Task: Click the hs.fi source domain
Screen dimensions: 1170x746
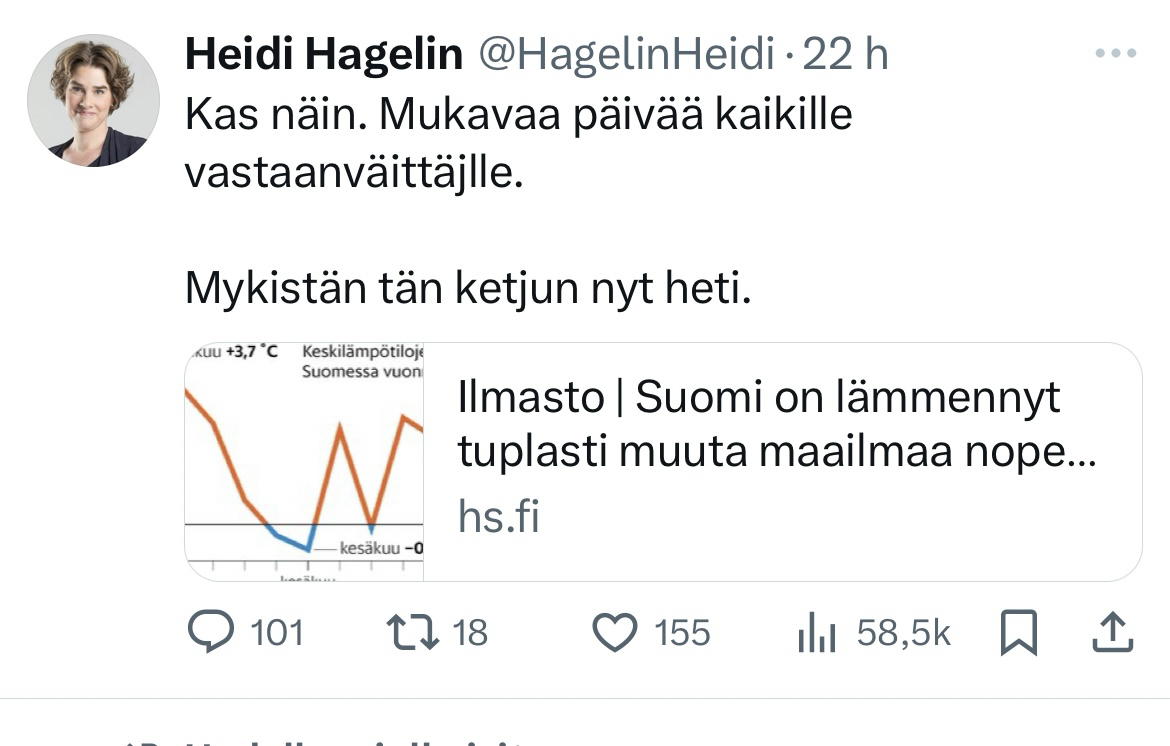Action: tap(498, 518)
